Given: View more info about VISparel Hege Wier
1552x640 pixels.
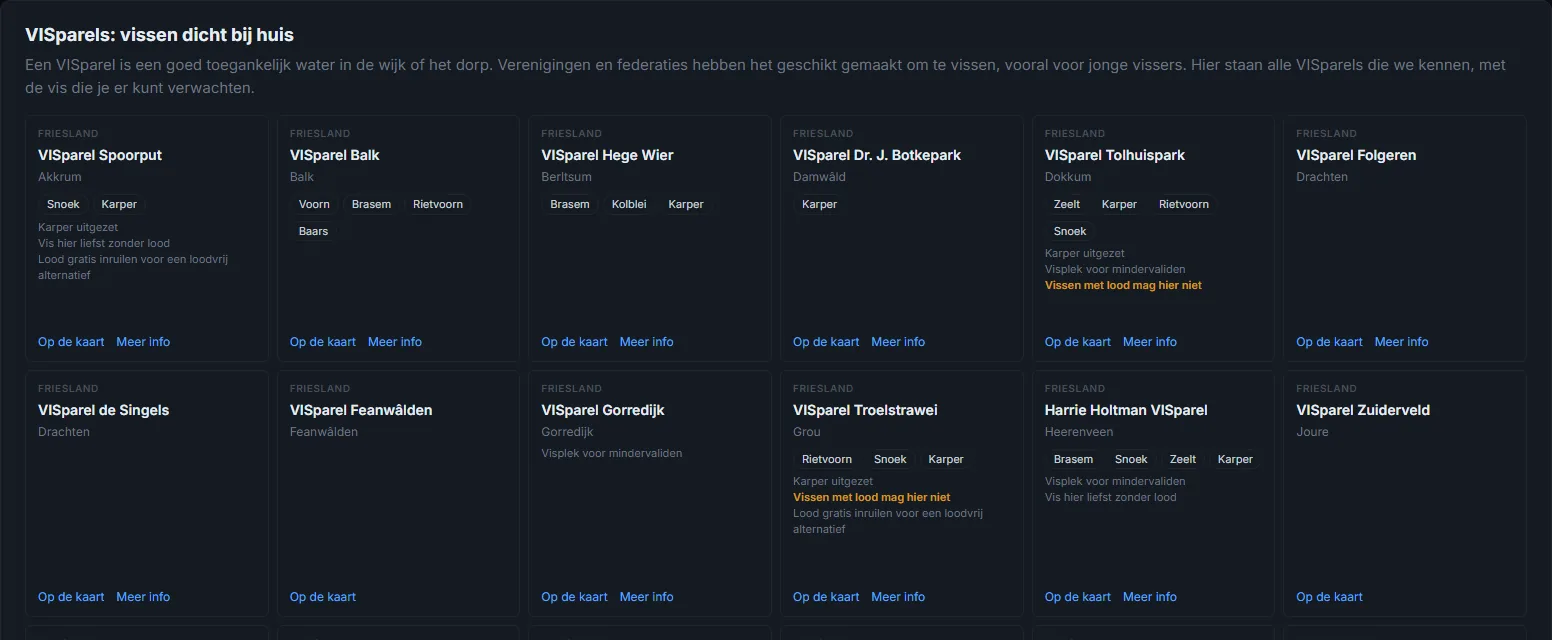Looking at the screenshot, I should coord(647,342).
